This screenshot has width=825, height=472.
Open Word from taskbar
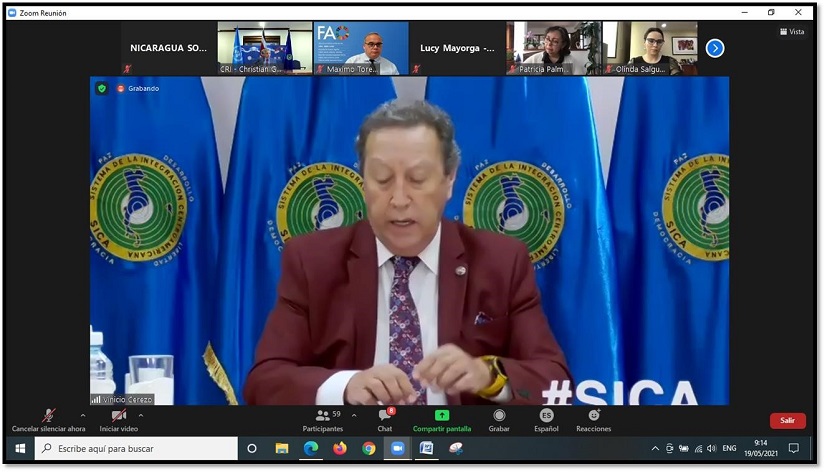pyautogui.click(x=426, y=448)
